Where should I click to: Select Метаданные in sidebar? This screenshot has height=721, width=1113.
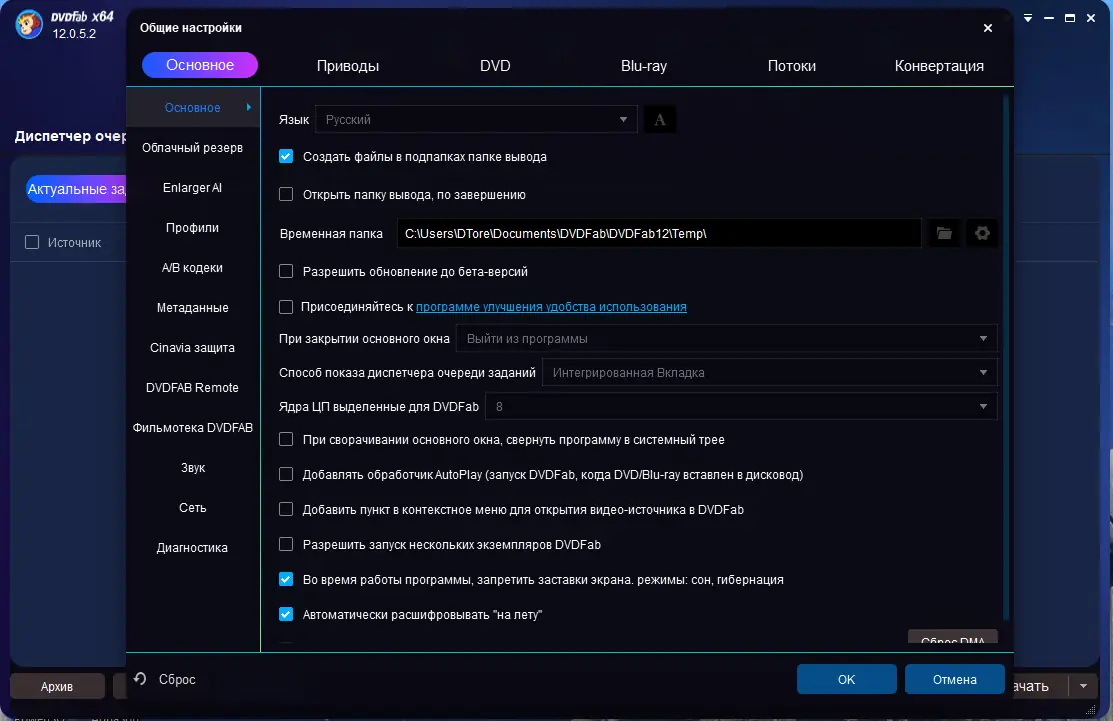(192, 307)
